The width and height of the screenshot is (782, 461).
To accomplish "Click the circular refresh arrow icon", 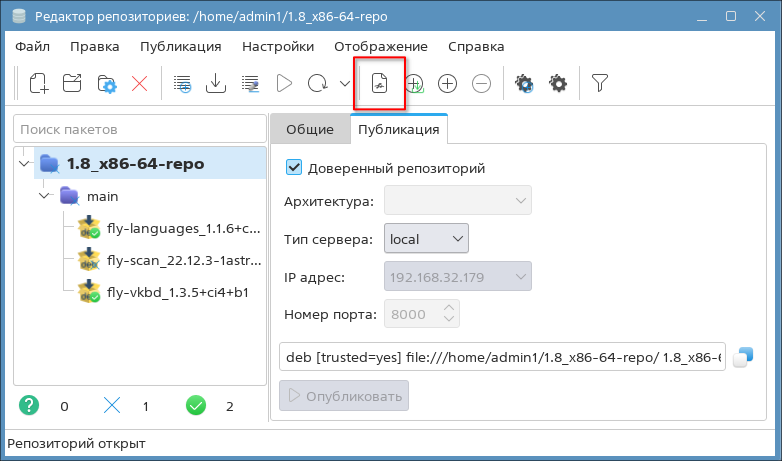I will coord(317,84).
